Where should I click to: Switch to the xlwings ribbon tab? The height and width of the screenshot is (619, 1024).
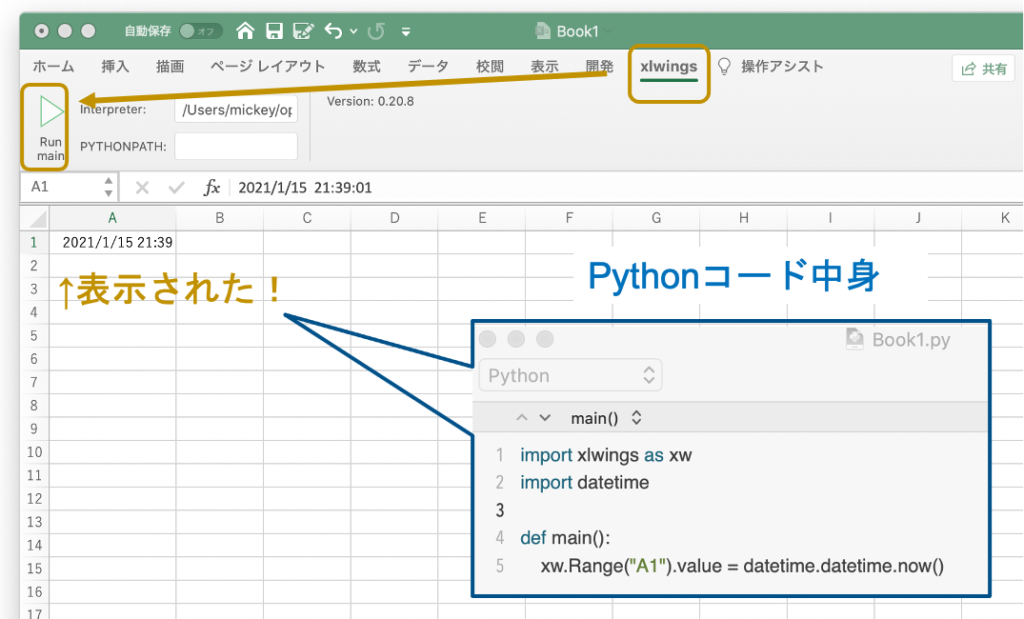(x=668, y=66)
